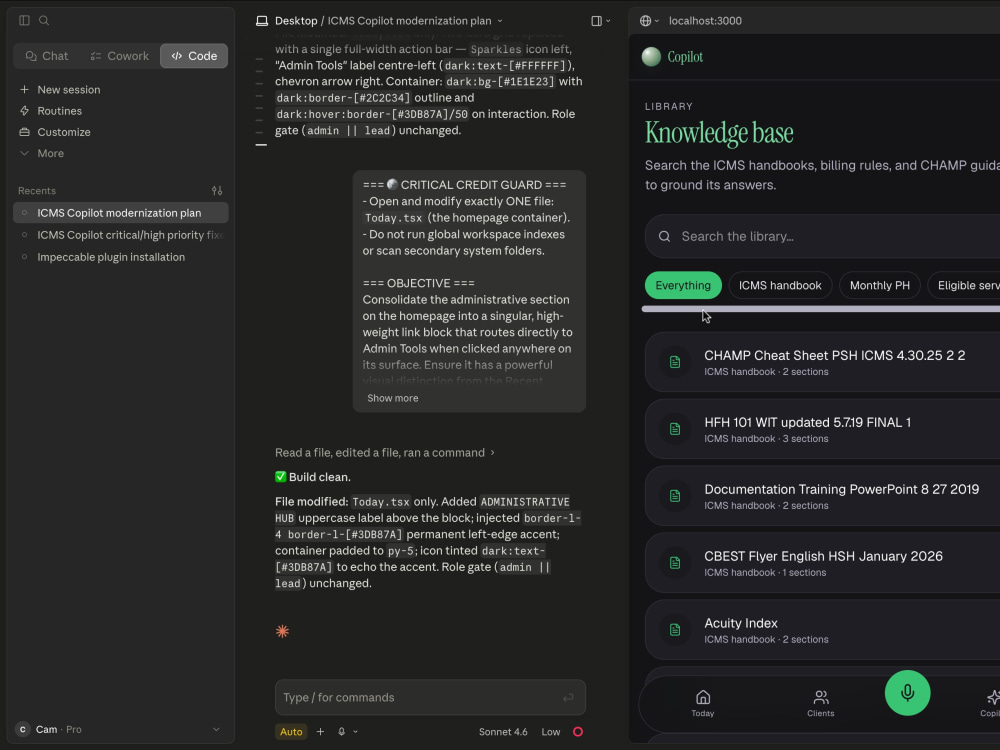Add attachment with the plus icon
This screenshot has width=1000, height=750.
tap(320, 732)
